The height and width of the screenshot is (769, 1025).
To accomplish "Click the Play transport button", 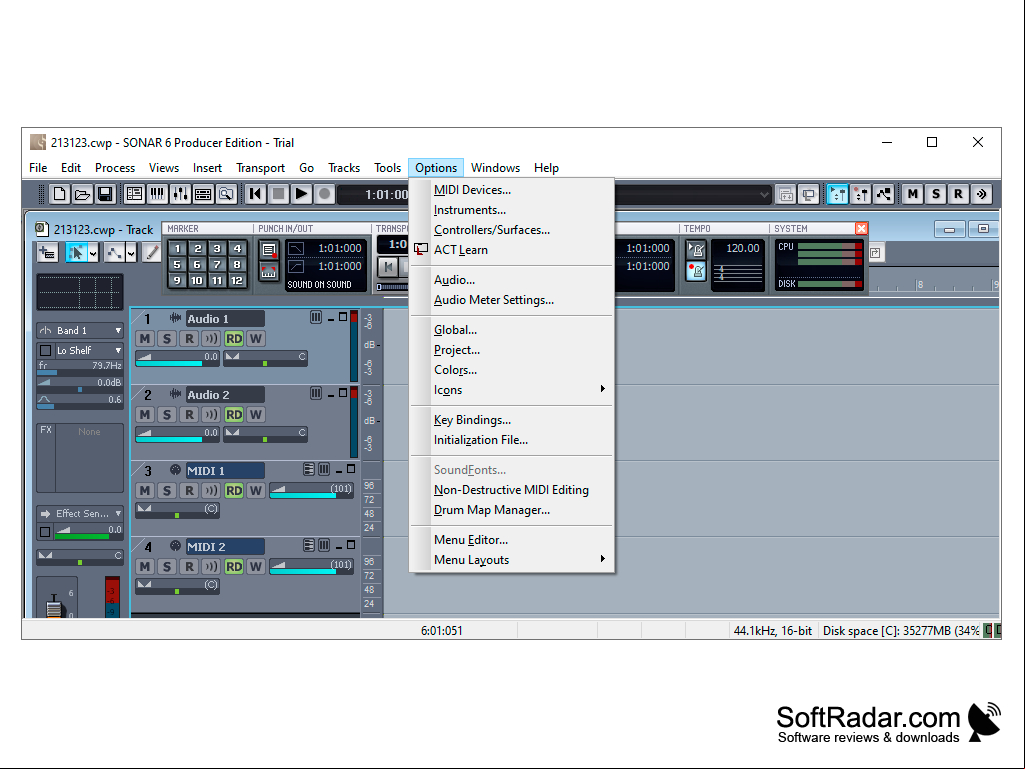I will pyautogui.click(x=301, y=194).
